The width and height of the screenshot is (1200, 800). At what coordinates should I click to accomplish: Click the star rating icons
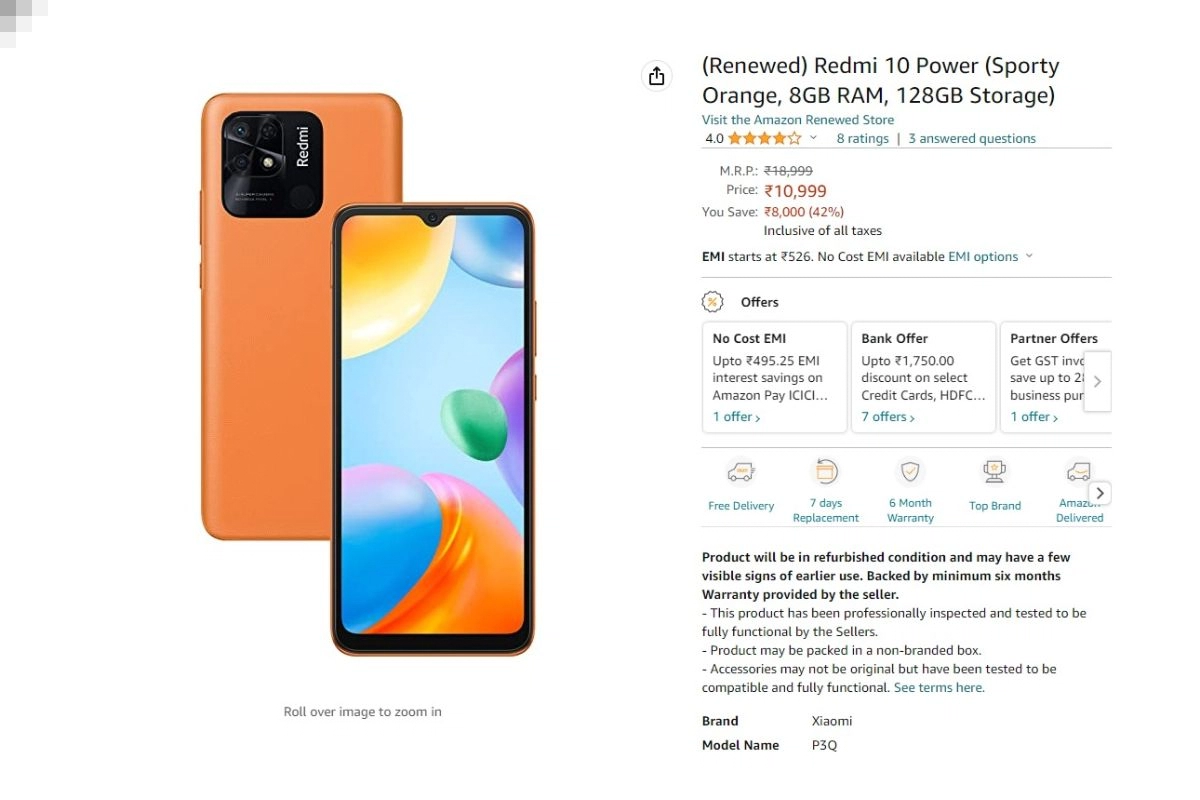[765, 139]
